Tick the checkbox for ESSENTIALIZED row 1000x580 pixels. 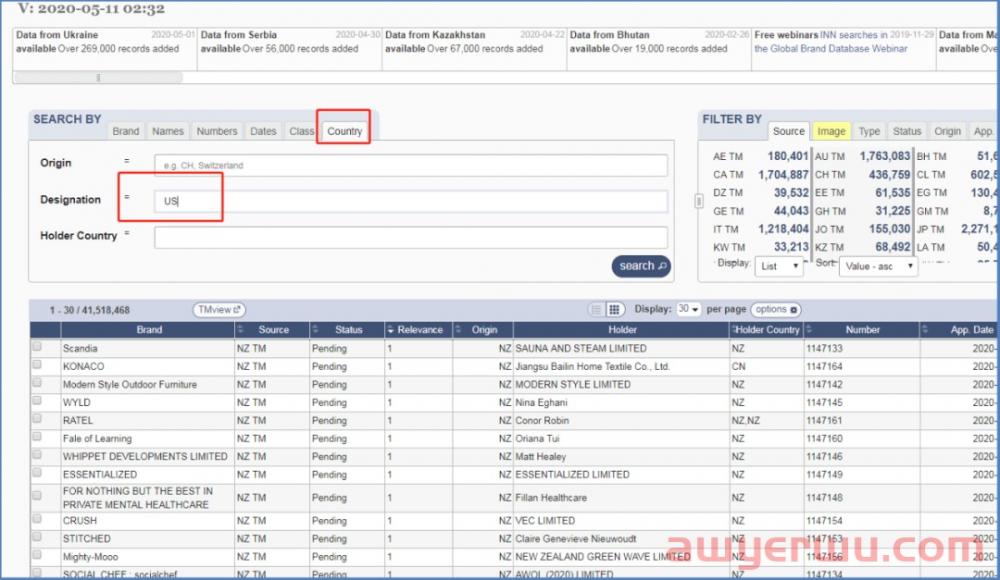pos(37,473)
